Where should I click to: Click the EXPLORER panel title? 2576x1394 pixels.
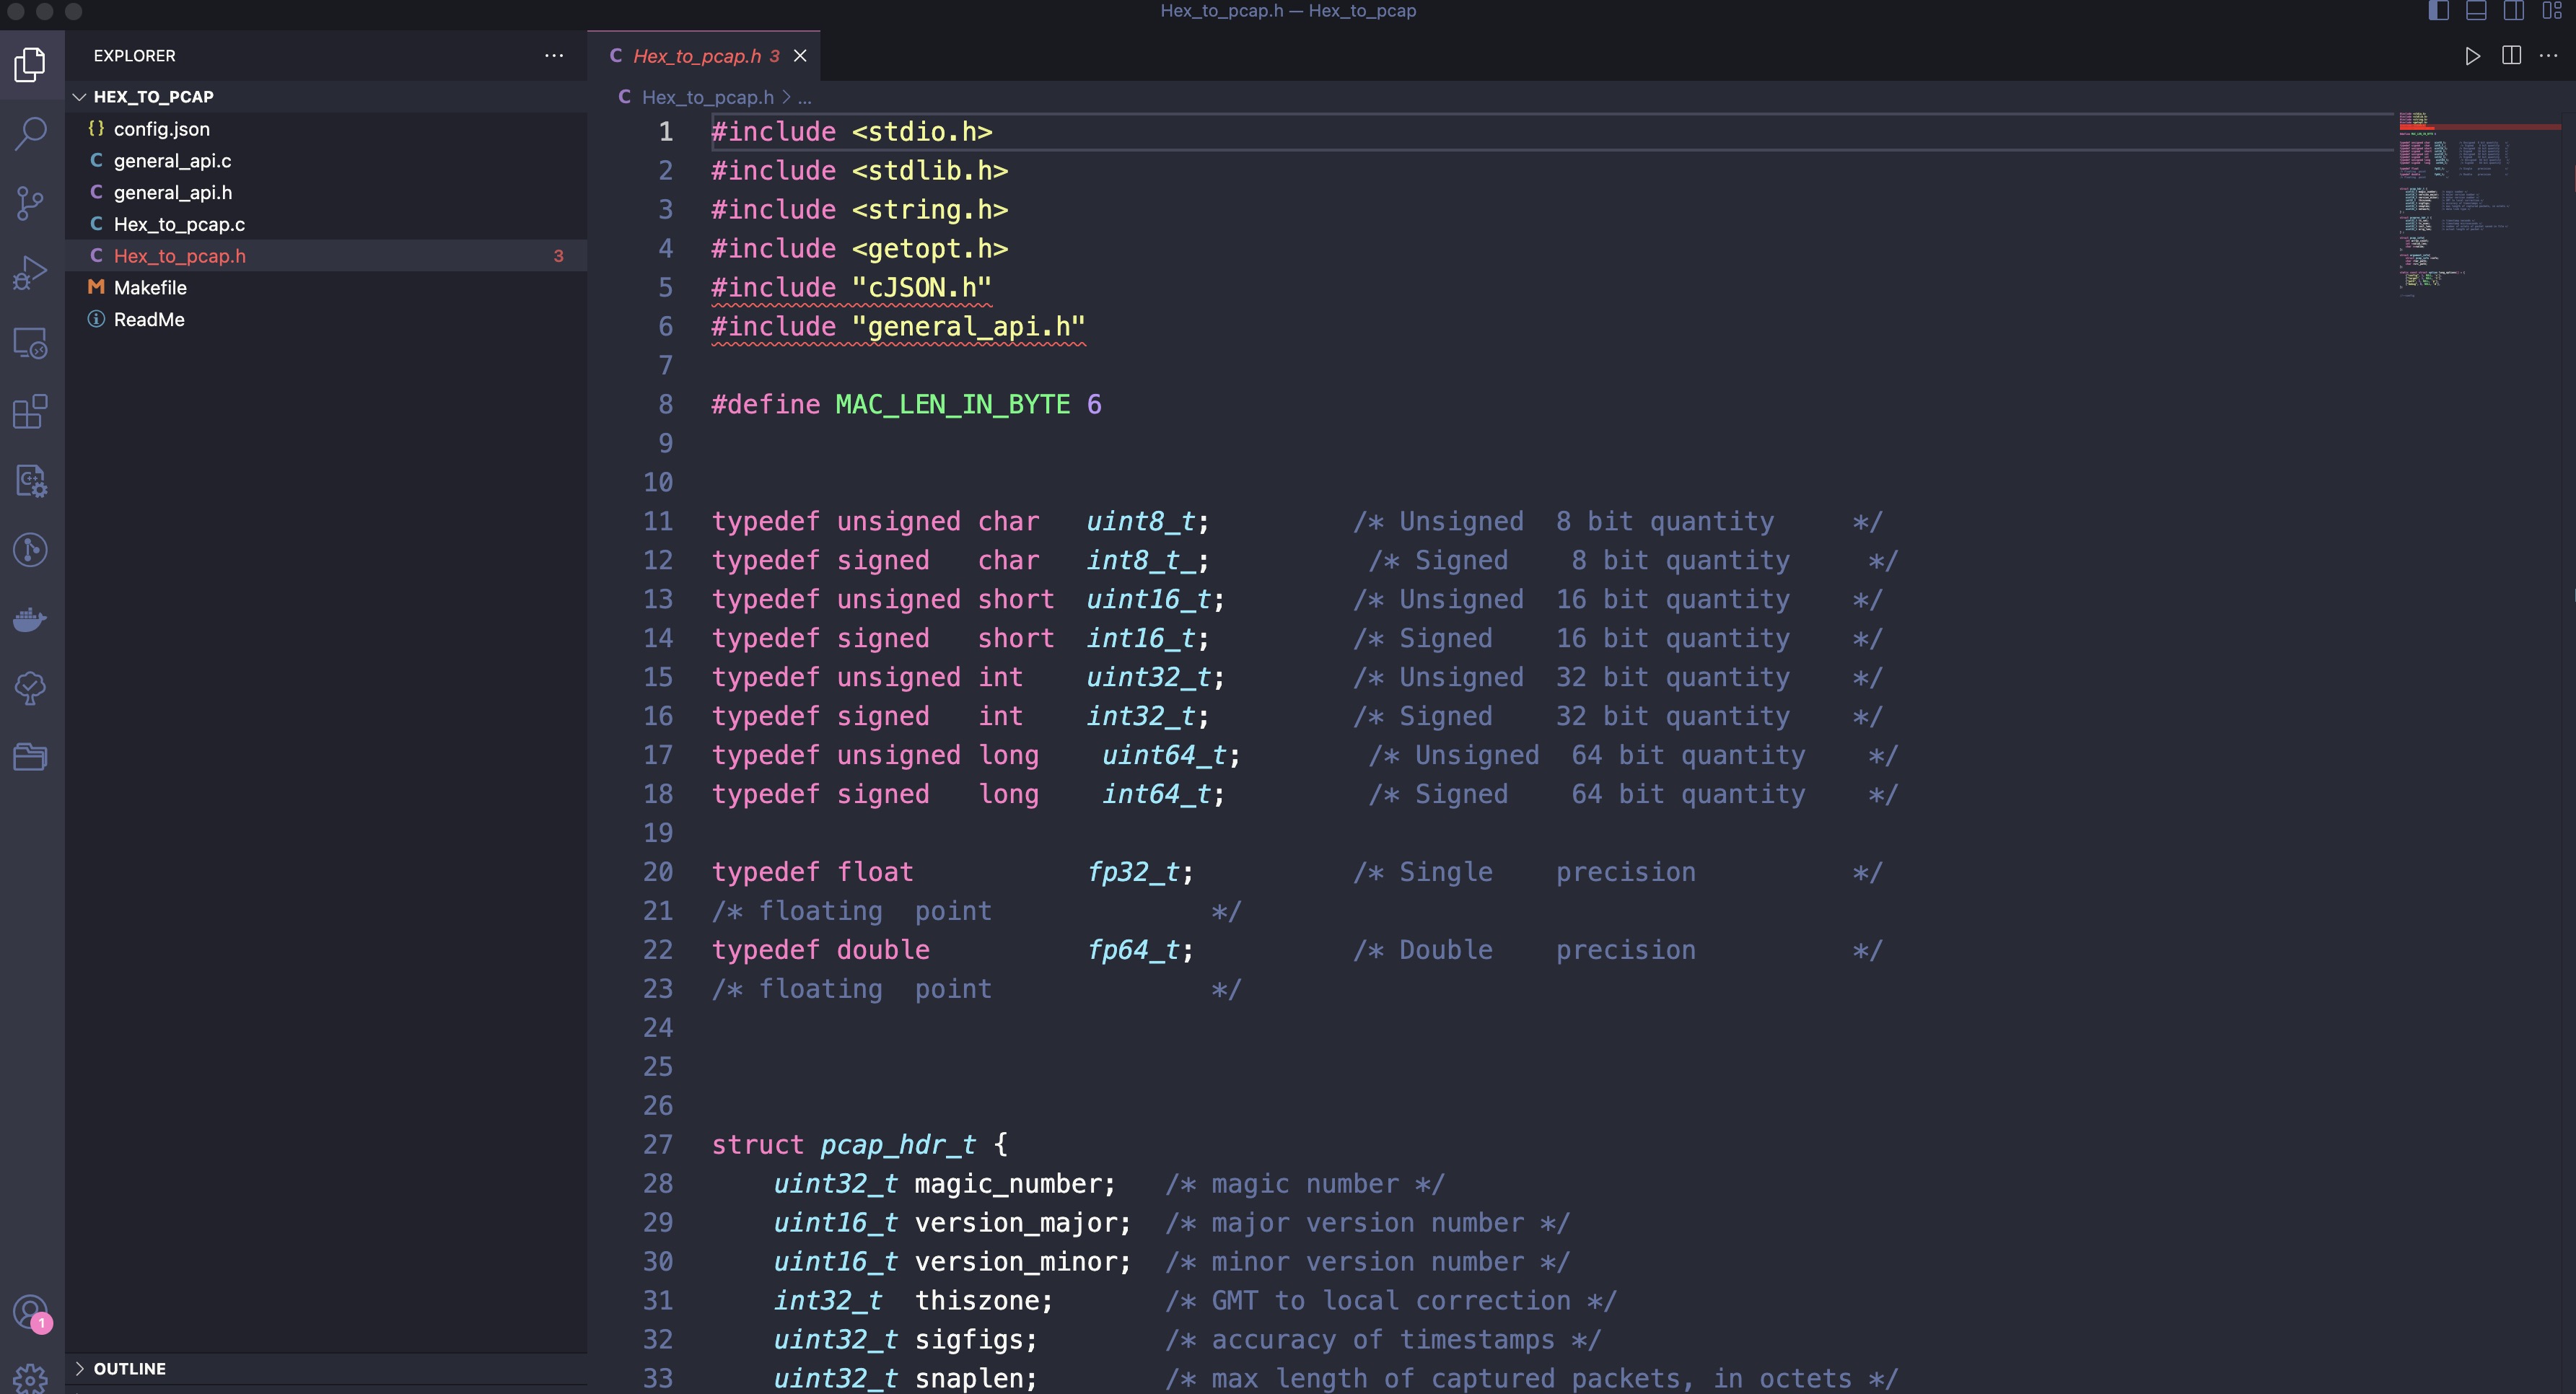click(134, 56)
